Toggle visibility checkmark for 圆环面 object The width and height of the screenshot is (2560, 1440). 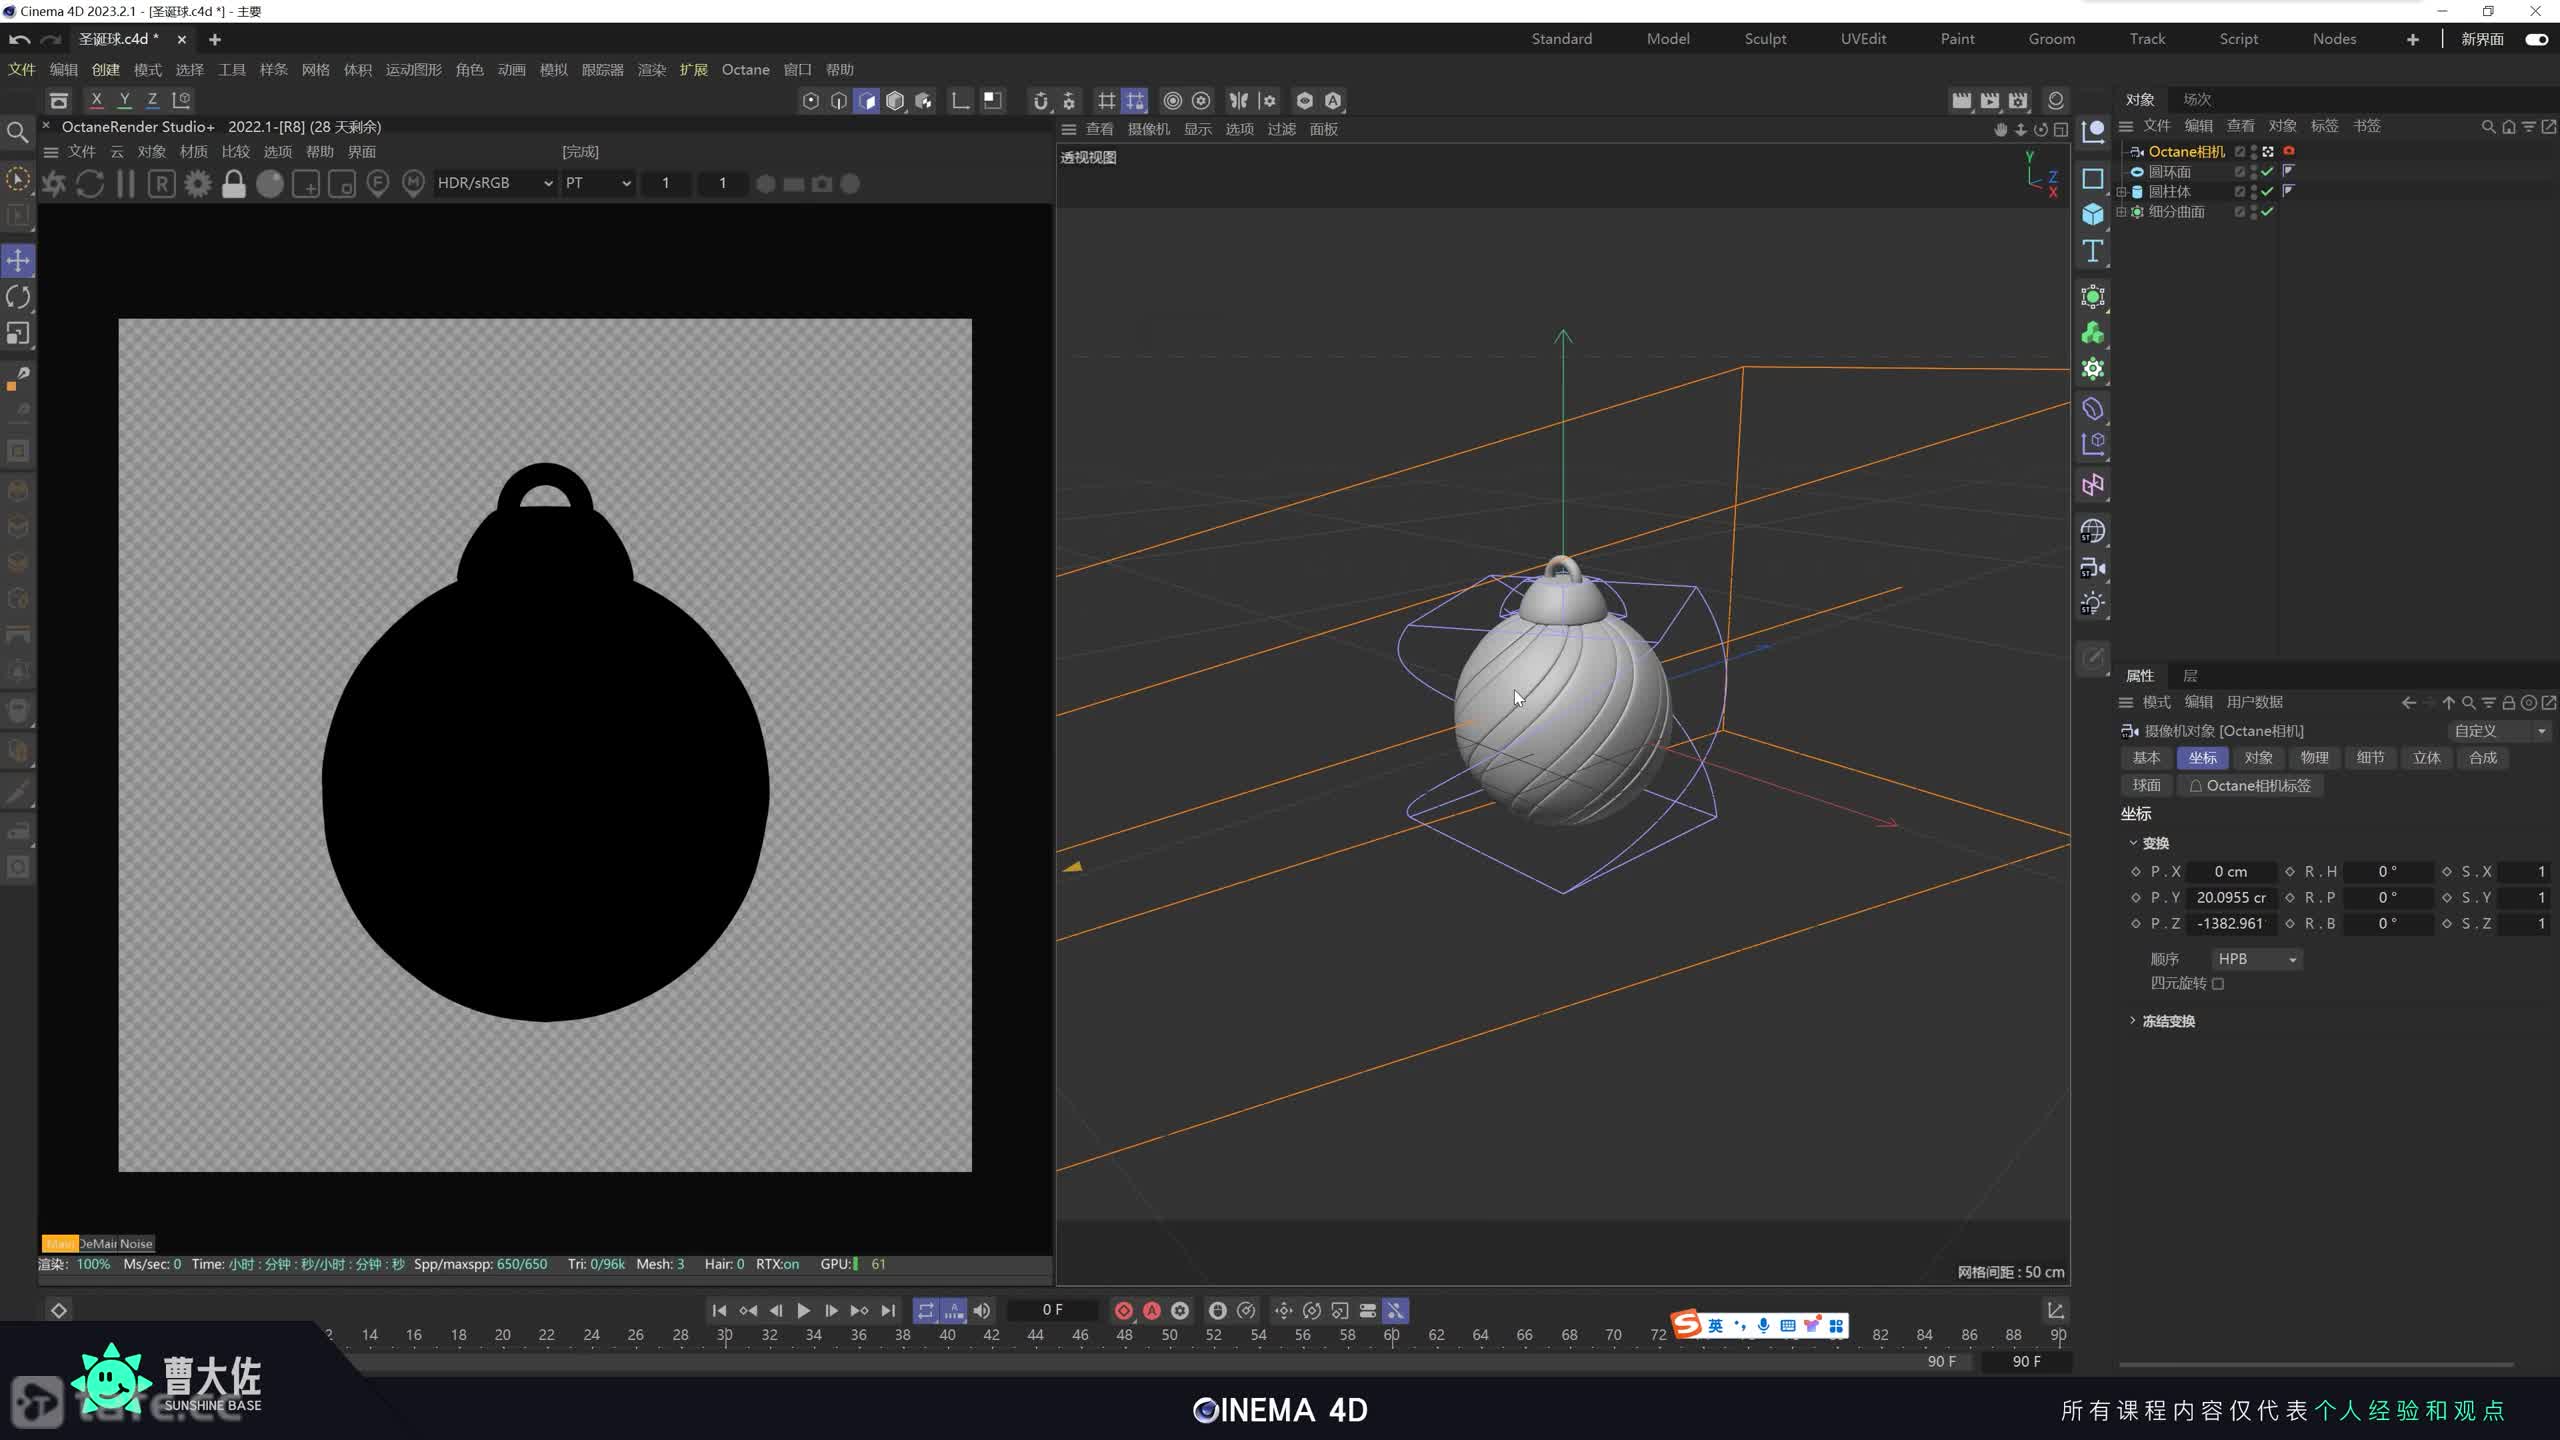click(2267, 172)
